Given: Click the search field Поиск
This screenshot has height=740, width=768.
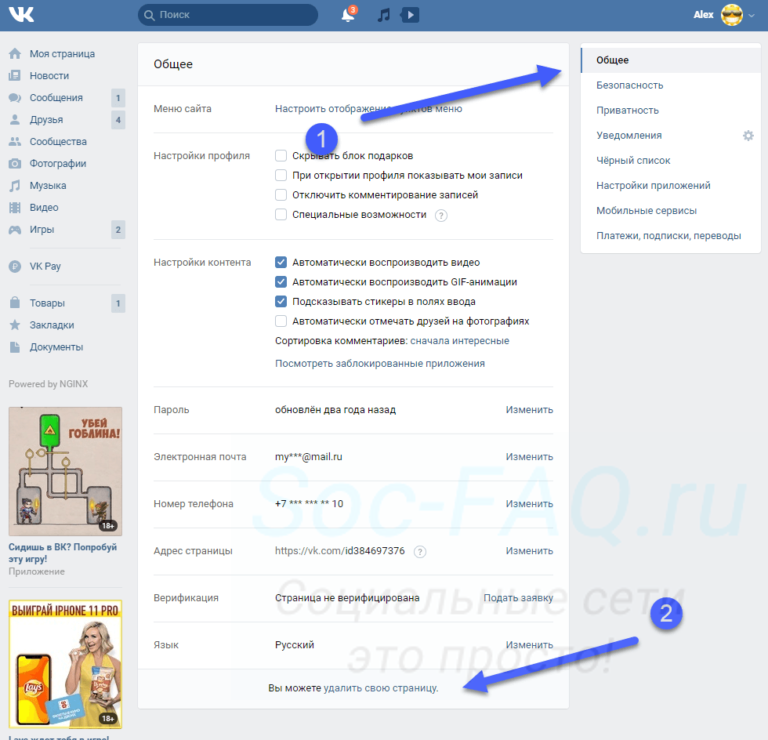Looking at the screenshot, I should pos(228,15).
